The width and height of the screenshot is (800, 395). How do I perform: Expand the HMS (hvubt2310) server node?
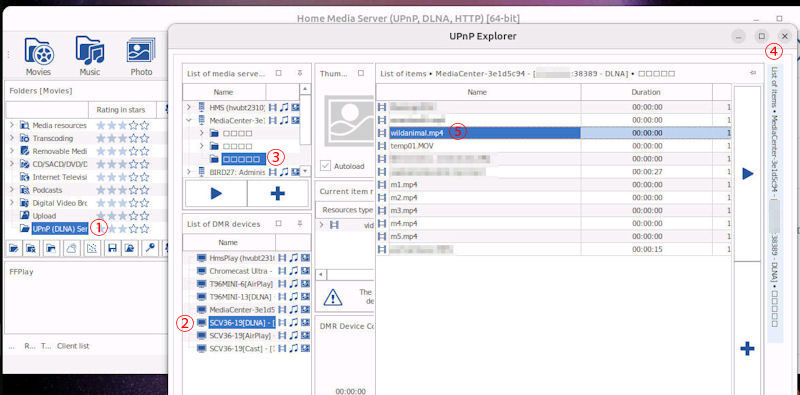coord(189,107)
